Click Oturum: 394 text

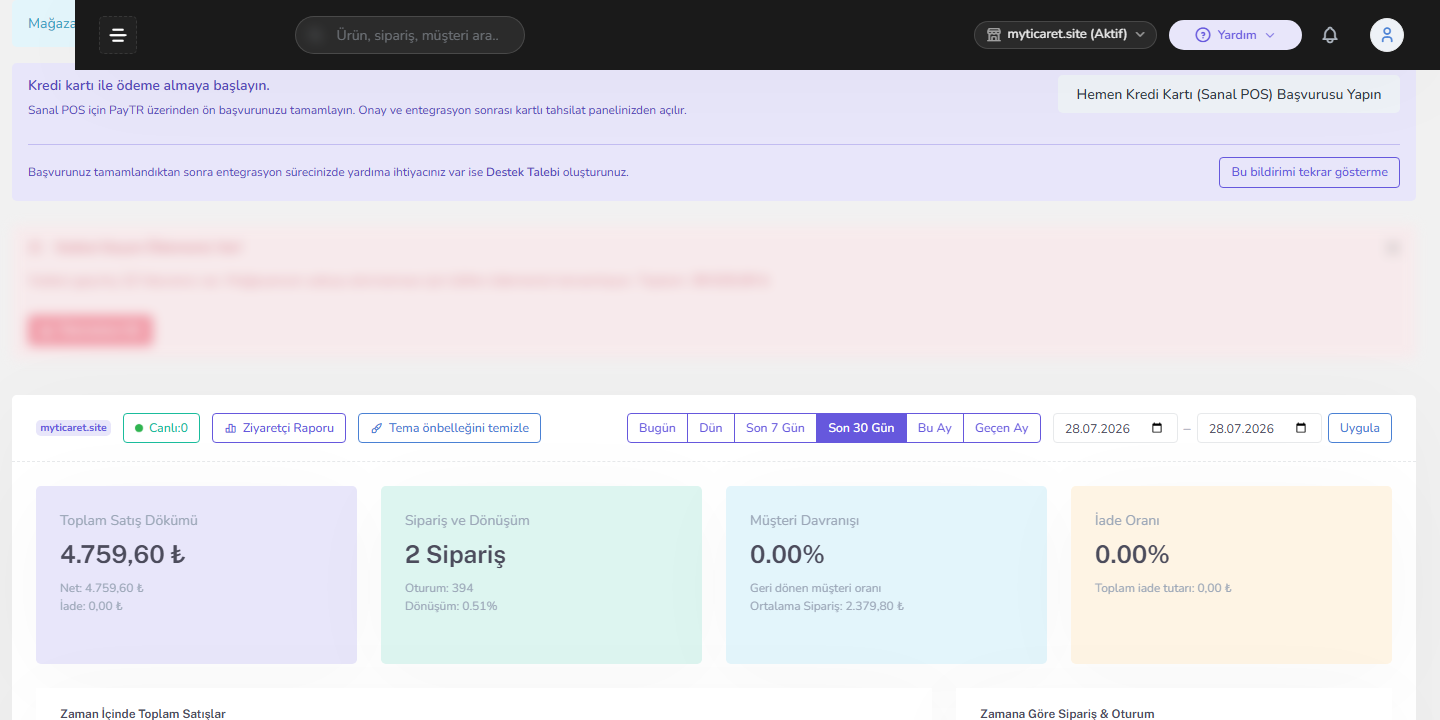click(439, 588)
